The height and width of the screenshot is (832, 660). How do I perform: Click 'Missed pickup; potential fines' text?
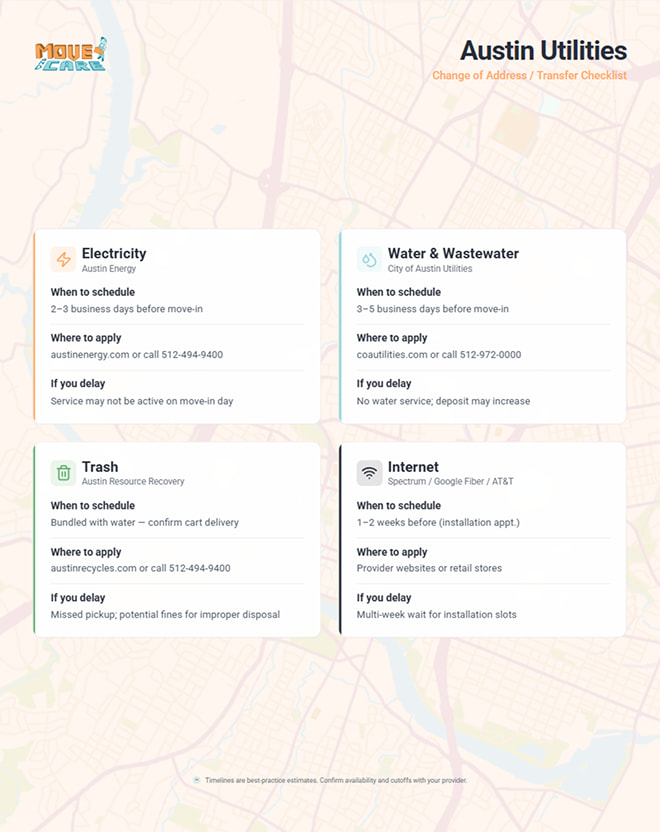[166, 614]
